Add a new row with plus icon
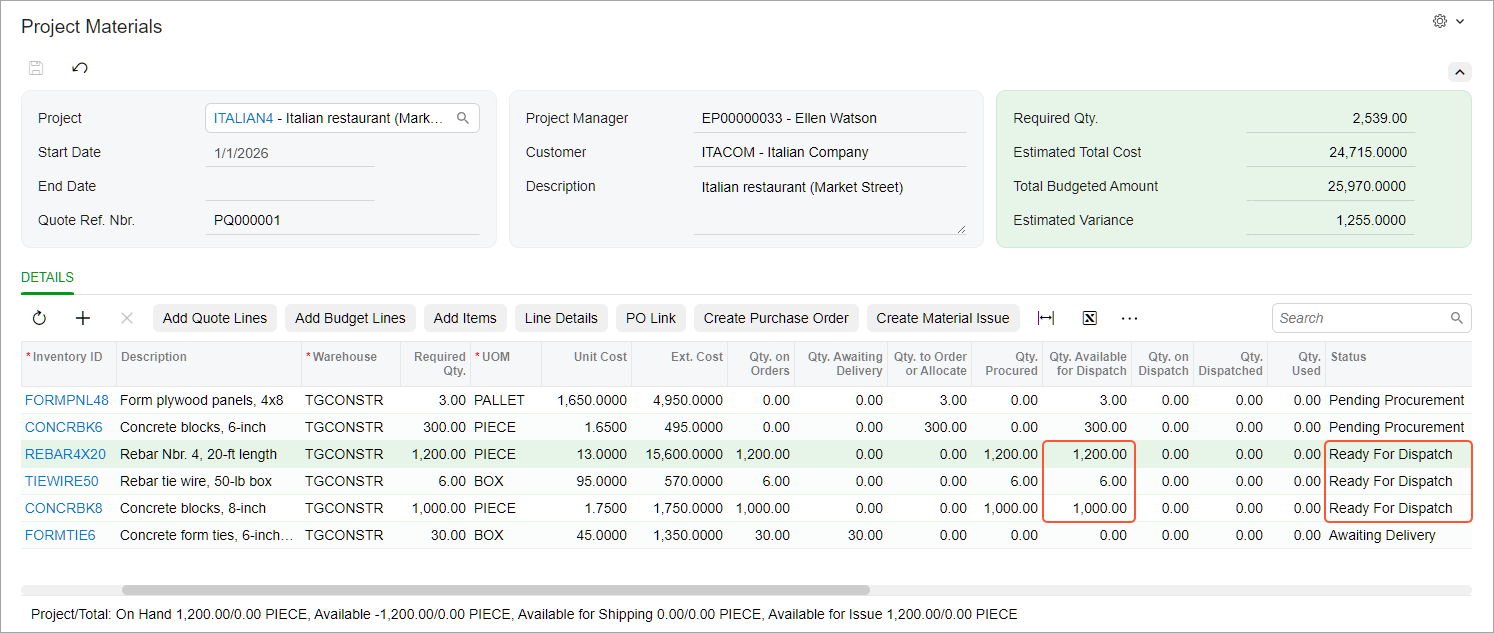 coord(83,318)
